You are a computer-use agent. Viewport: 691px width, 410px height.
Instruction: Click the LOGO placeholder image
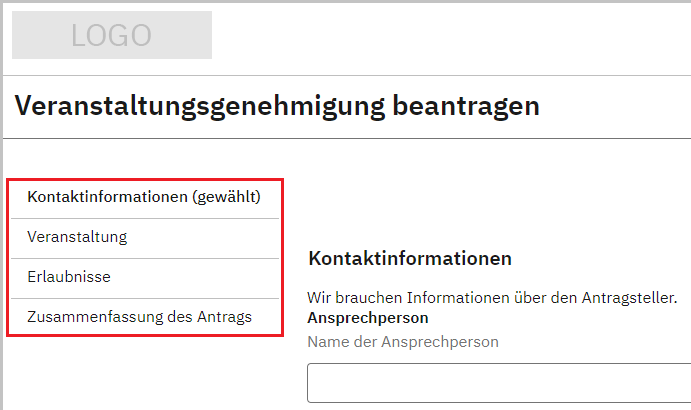tap(111, 36)
